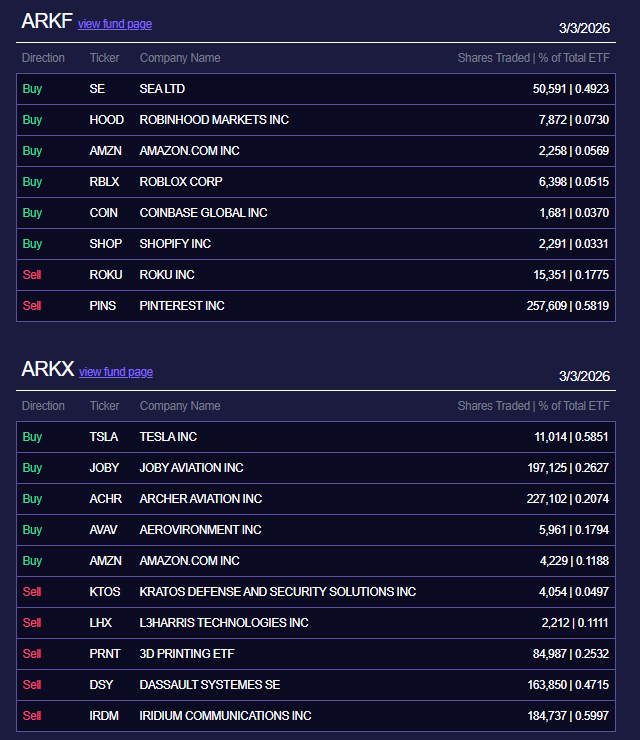Click the ACHR ticker
Viewport: 640px width, 740px height.
point(106,499)
